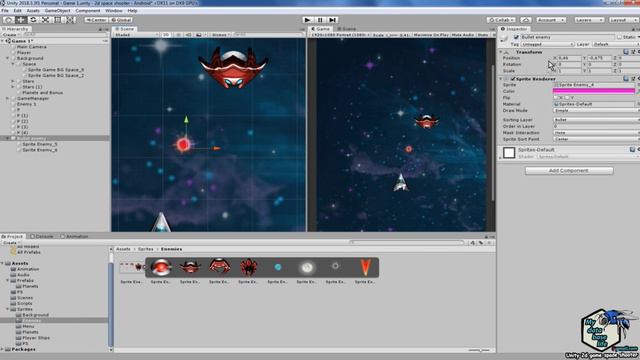Viewport: 640px width, 360px height.
Task: Collapse the Assets folder tree
Action: (x=2, y=264)
